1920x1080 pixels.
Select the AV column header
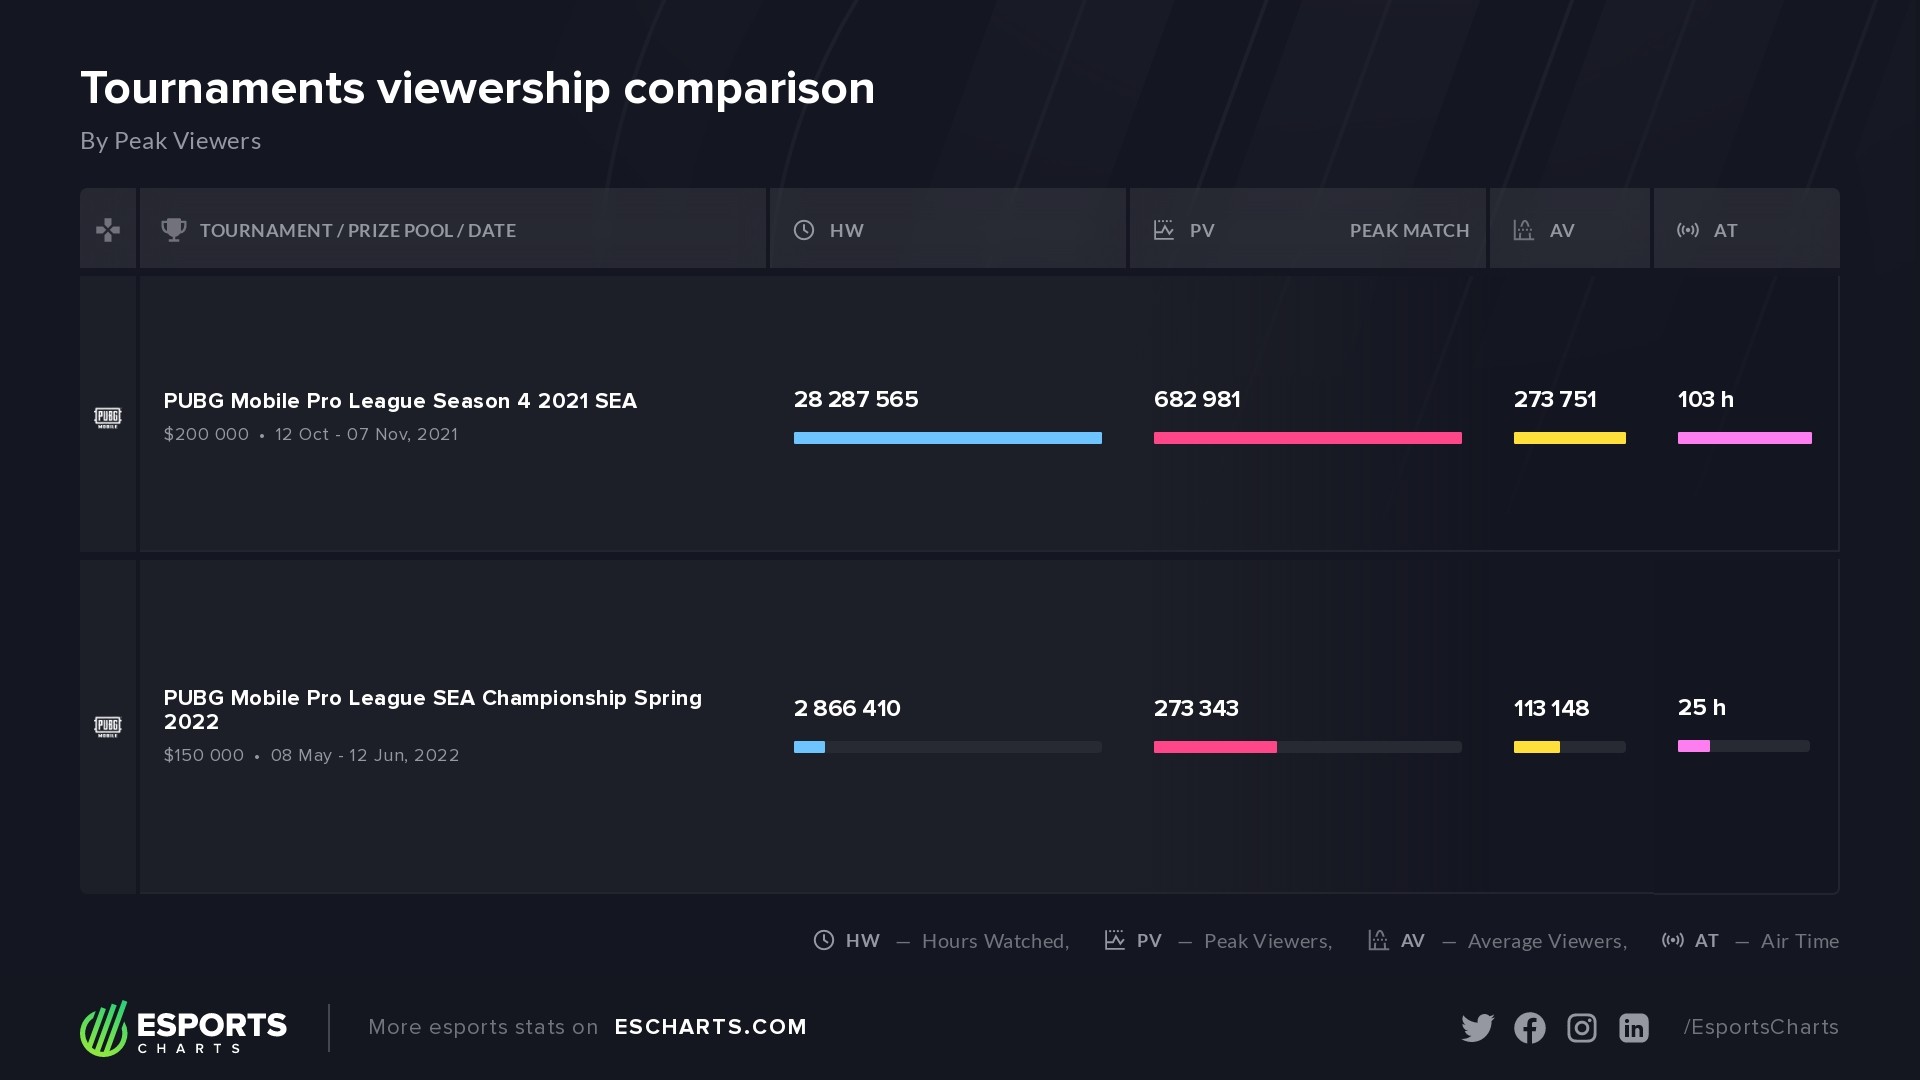pyautogui.click(x=1561, y=231)
